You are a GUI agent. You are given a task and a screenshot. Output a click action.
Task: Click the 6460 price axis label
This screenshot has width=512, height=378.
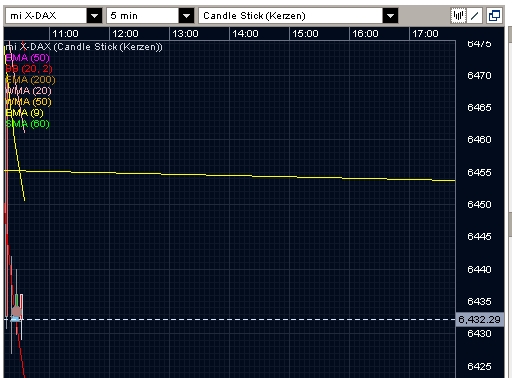479,139
